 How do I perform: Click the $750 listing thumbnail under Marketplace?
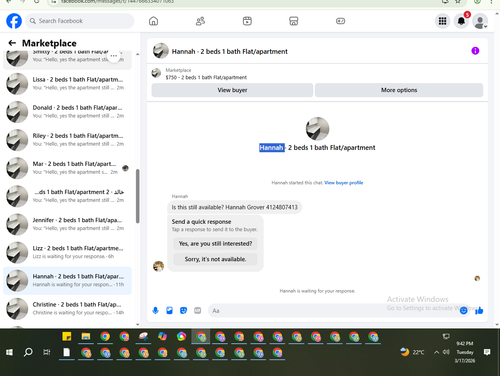tap(156, 73)
